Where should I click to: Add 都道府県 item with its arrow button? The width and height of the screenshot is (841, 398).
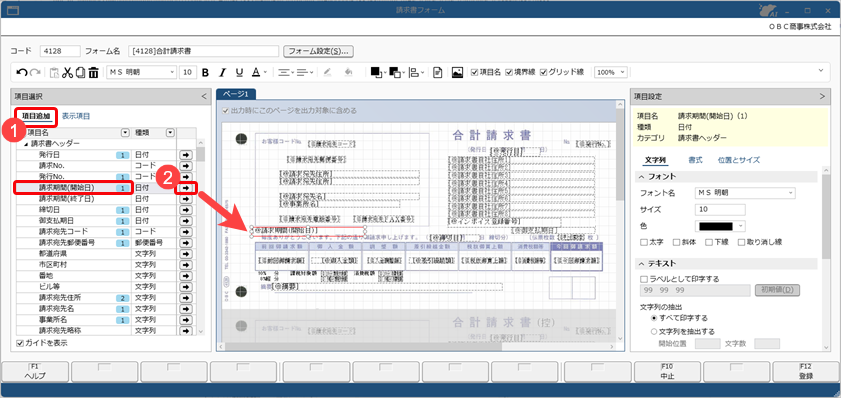click(x=186, y=254)
